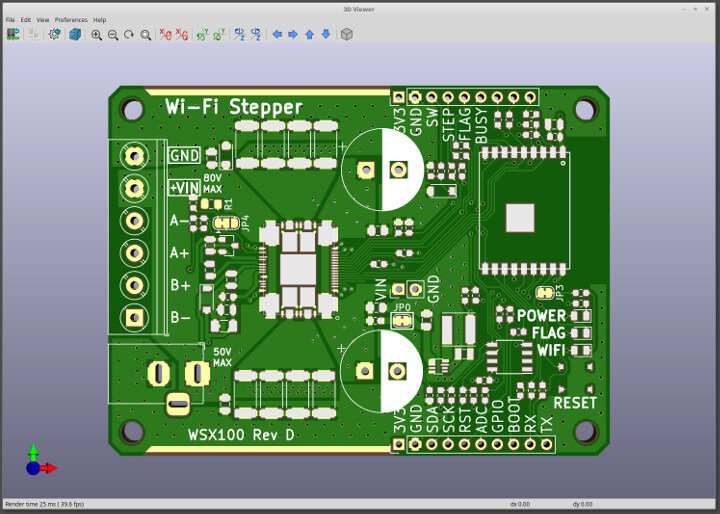The image size is (720, 514).
Task: Click the "Wi-Fi Stepper" silkscreen text on the board
Action: point(234,107)
